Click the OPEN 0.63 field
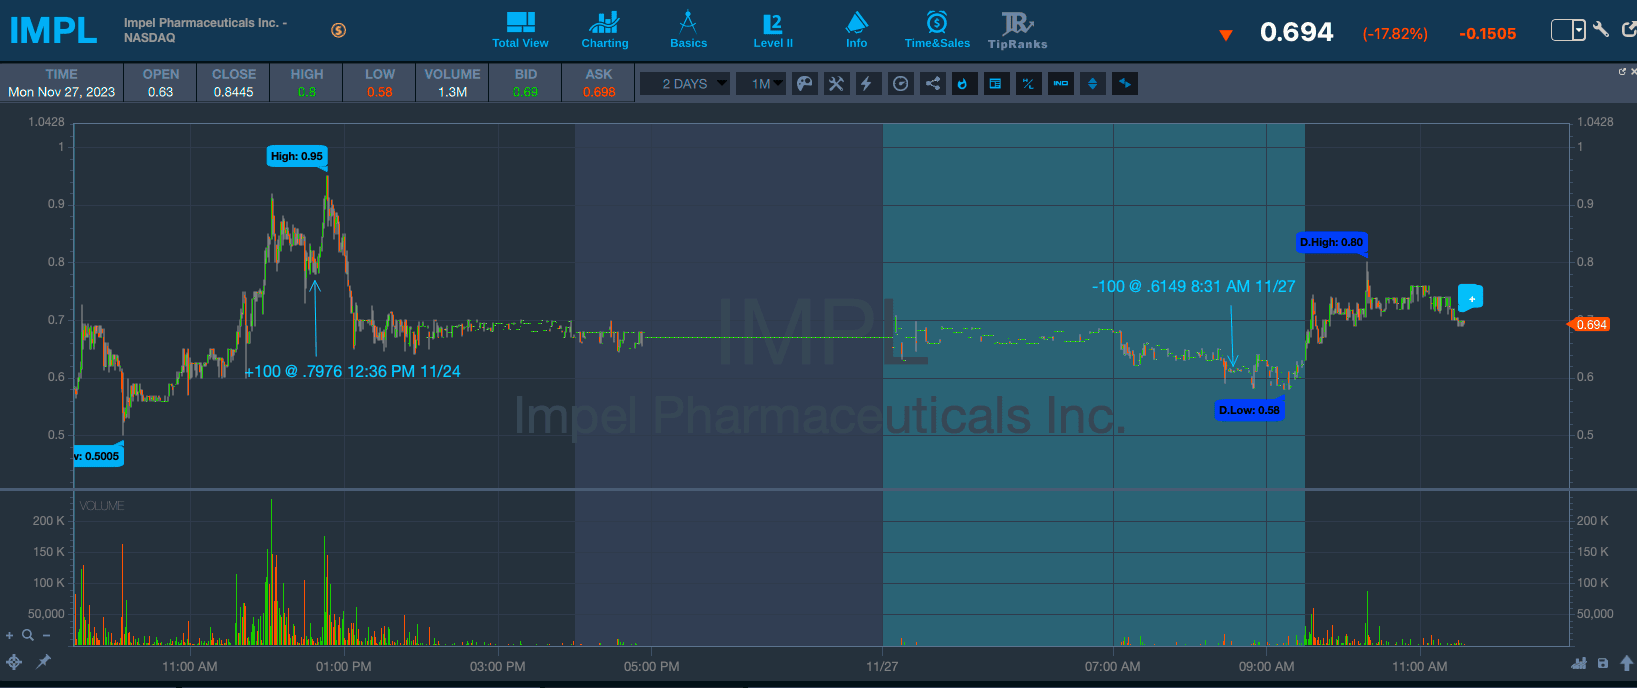 click(160, 83)
